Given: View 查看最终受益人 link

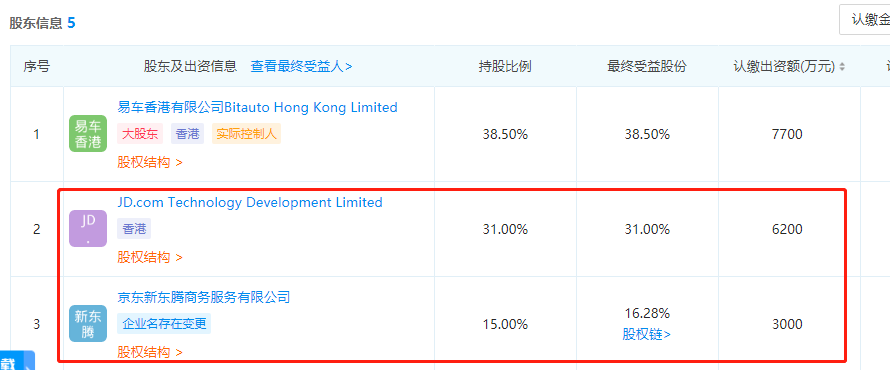Looking at the screenshot, I should click(301, 66).
